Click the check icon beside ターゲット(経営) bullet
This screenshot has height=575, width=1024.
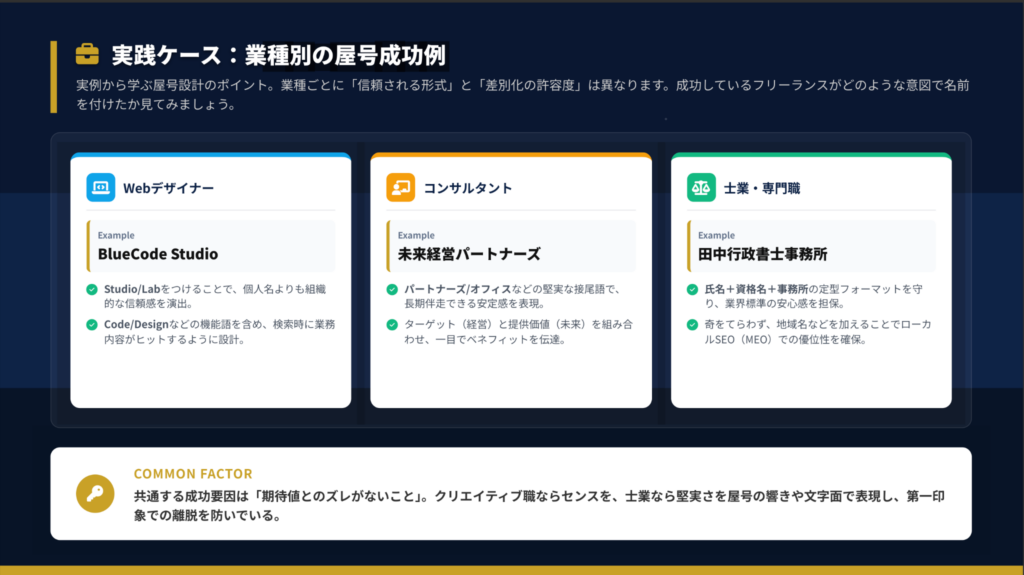392,325
